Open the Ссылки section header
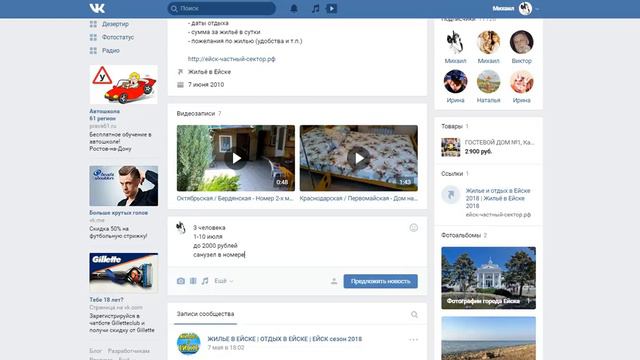Screen dimensions: 640x360 pos(455,174)
